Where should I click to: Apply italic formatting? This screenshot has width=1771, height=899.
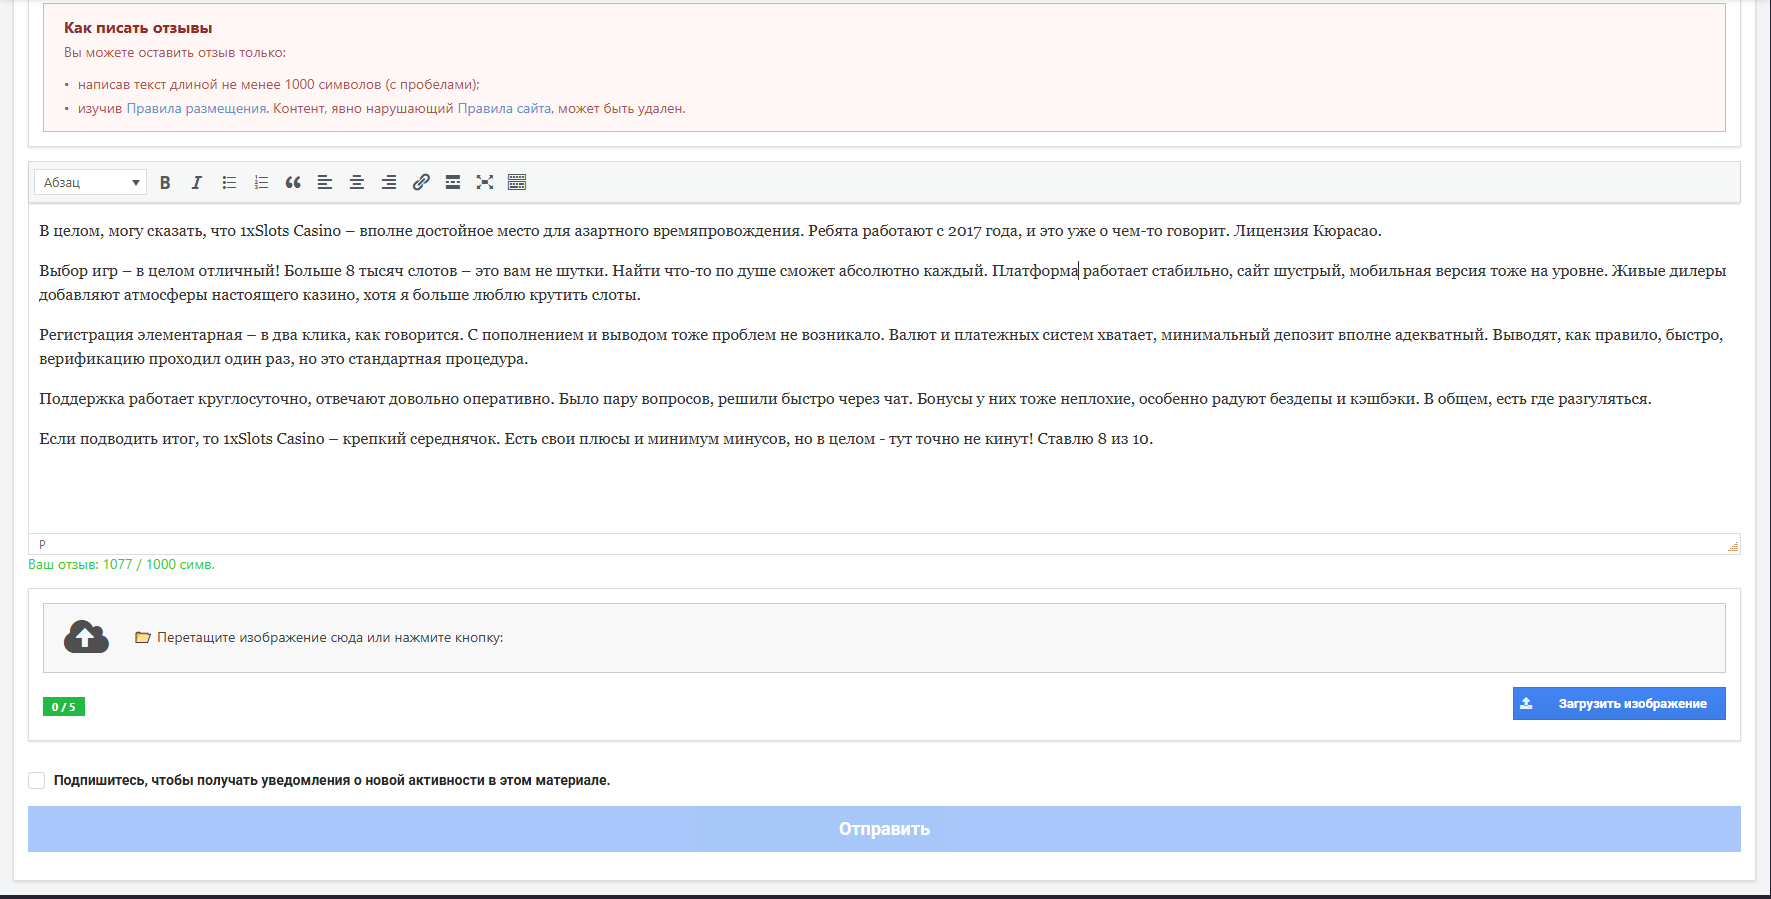(197, 182)
